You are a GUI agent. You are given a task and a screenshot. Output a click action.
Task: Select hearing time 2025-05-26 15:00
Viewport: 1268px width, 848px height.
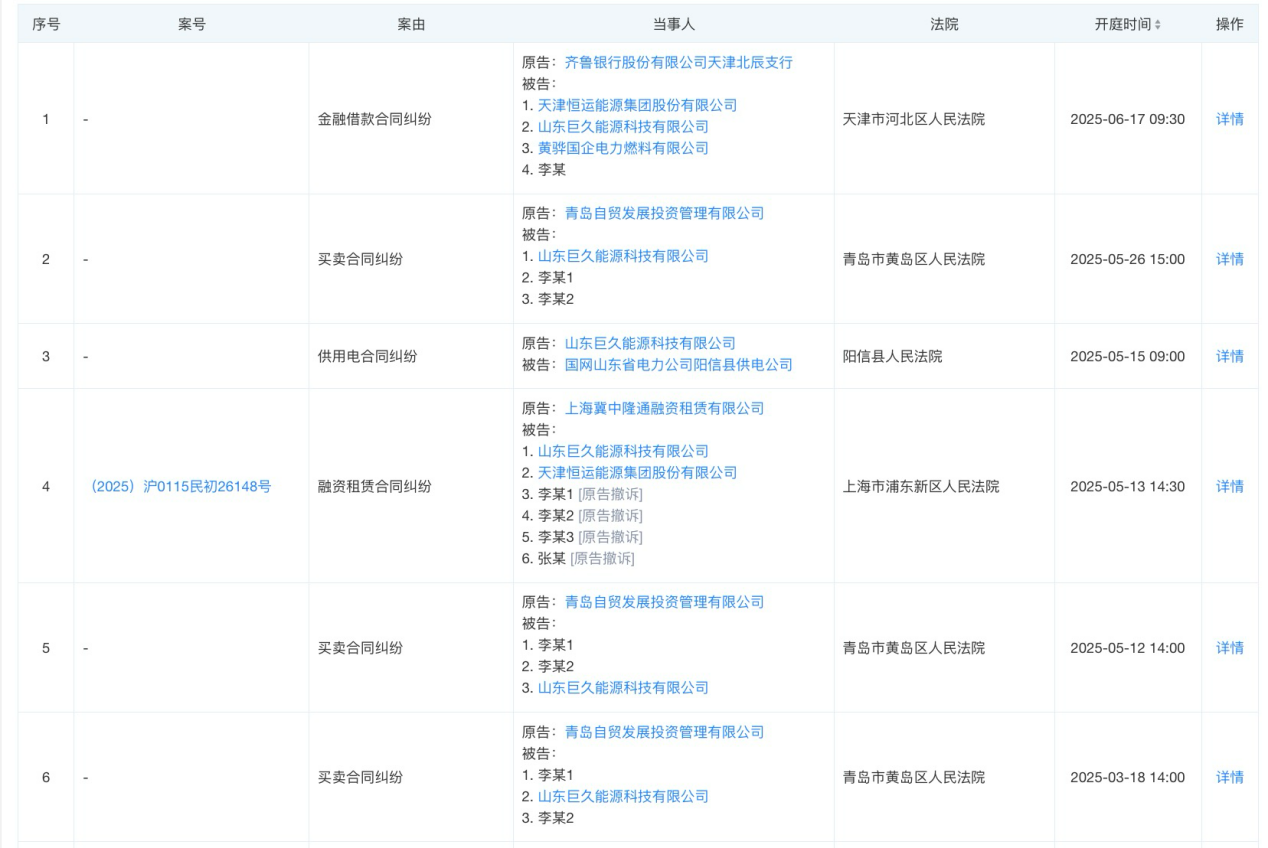[x=1127, y=259]
